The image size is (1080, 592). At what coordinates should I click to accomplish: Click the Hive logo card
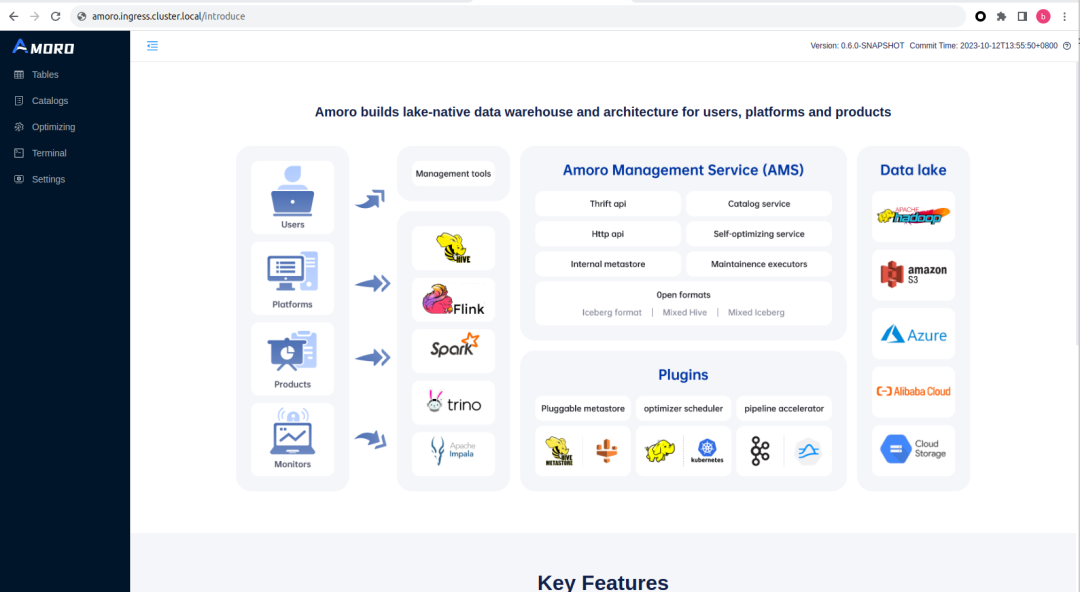pos(453,248)
